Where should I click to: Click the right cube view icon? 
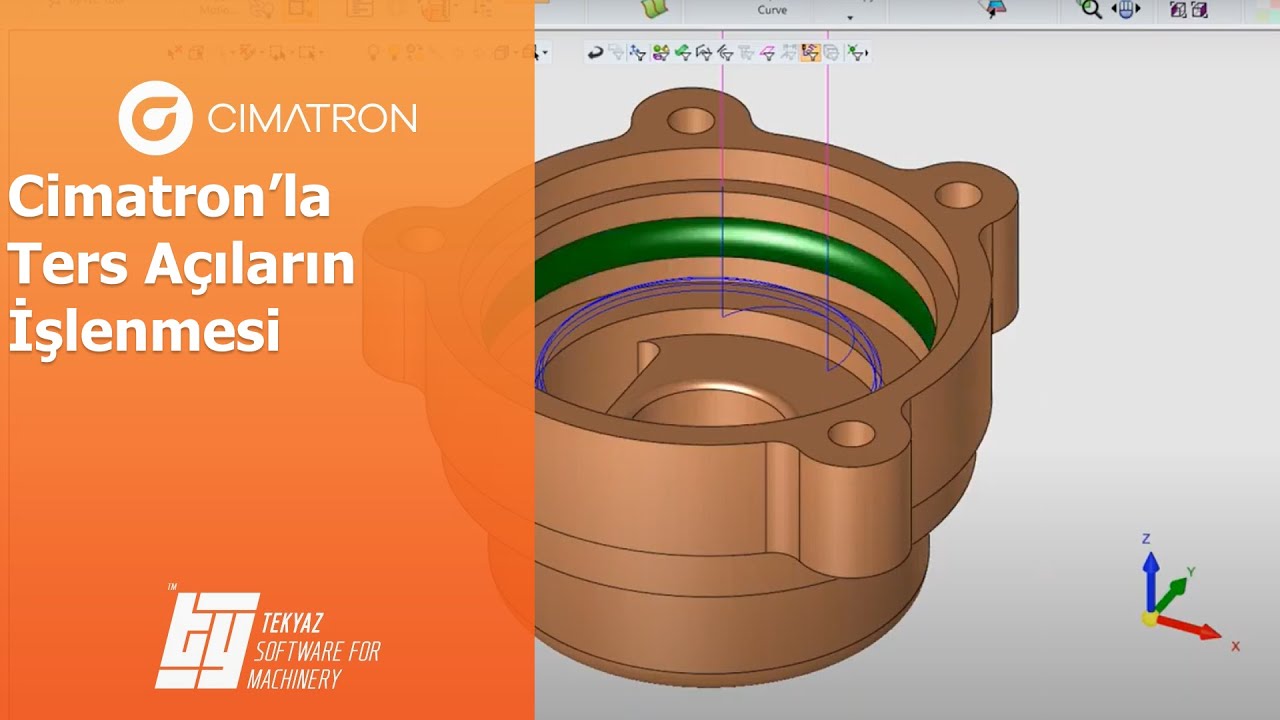click(1199, 10)
